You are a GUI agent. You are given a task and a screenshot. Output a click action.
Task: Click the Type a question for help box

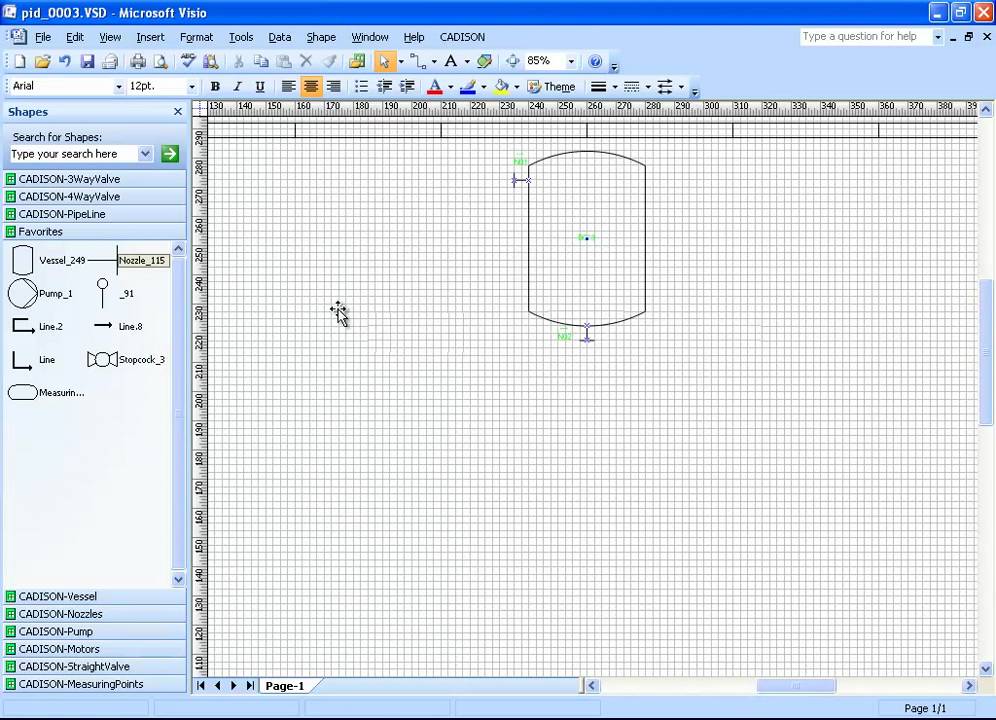[x=865, y=37]
